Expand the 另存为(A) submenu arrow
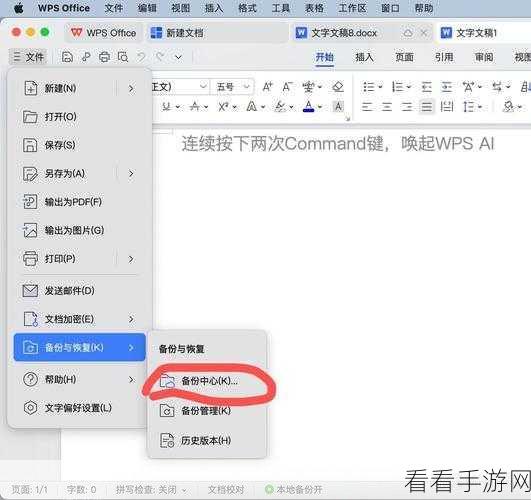Viewport: 531px width, 500px height. (131, 173)
